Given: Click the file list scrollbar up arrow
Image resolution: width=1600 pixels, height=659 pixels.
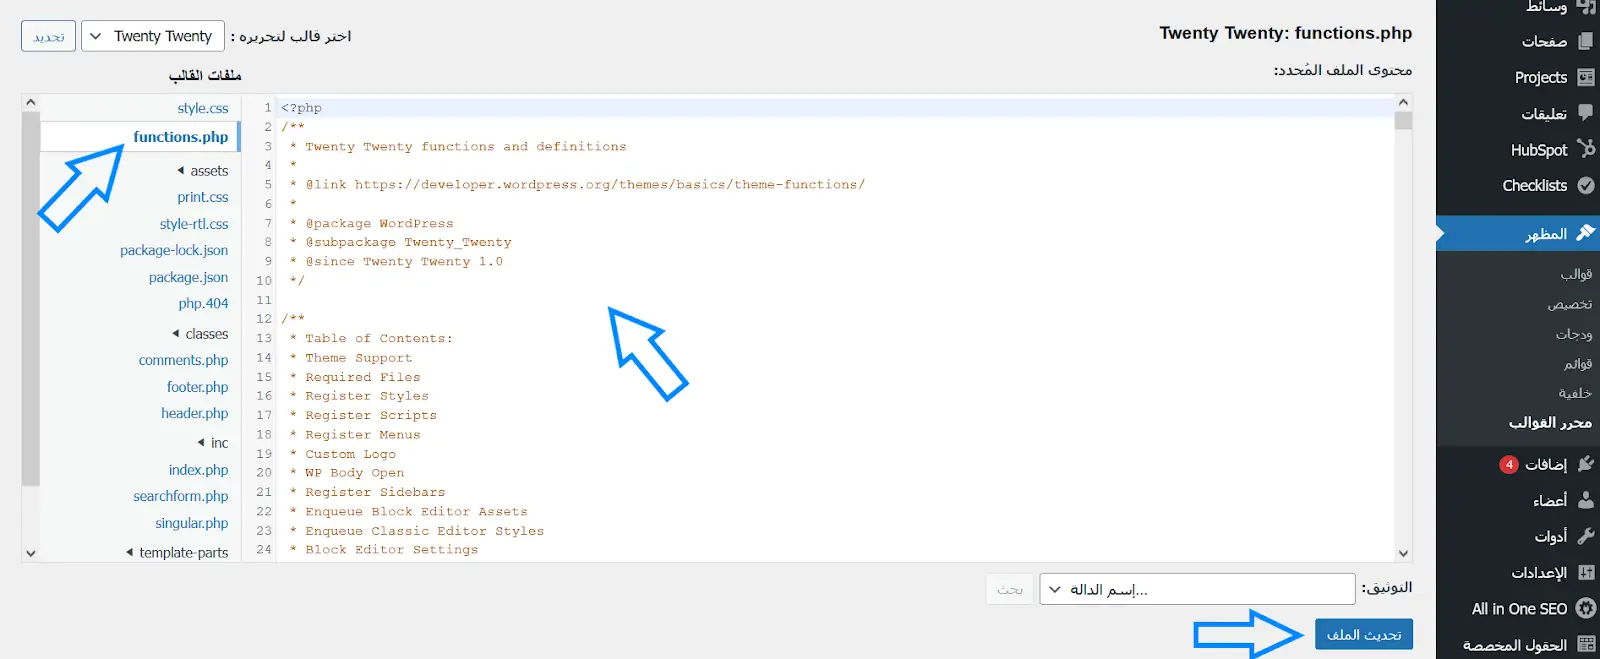Looking at the screenshot, I should (x=30, y=102).
